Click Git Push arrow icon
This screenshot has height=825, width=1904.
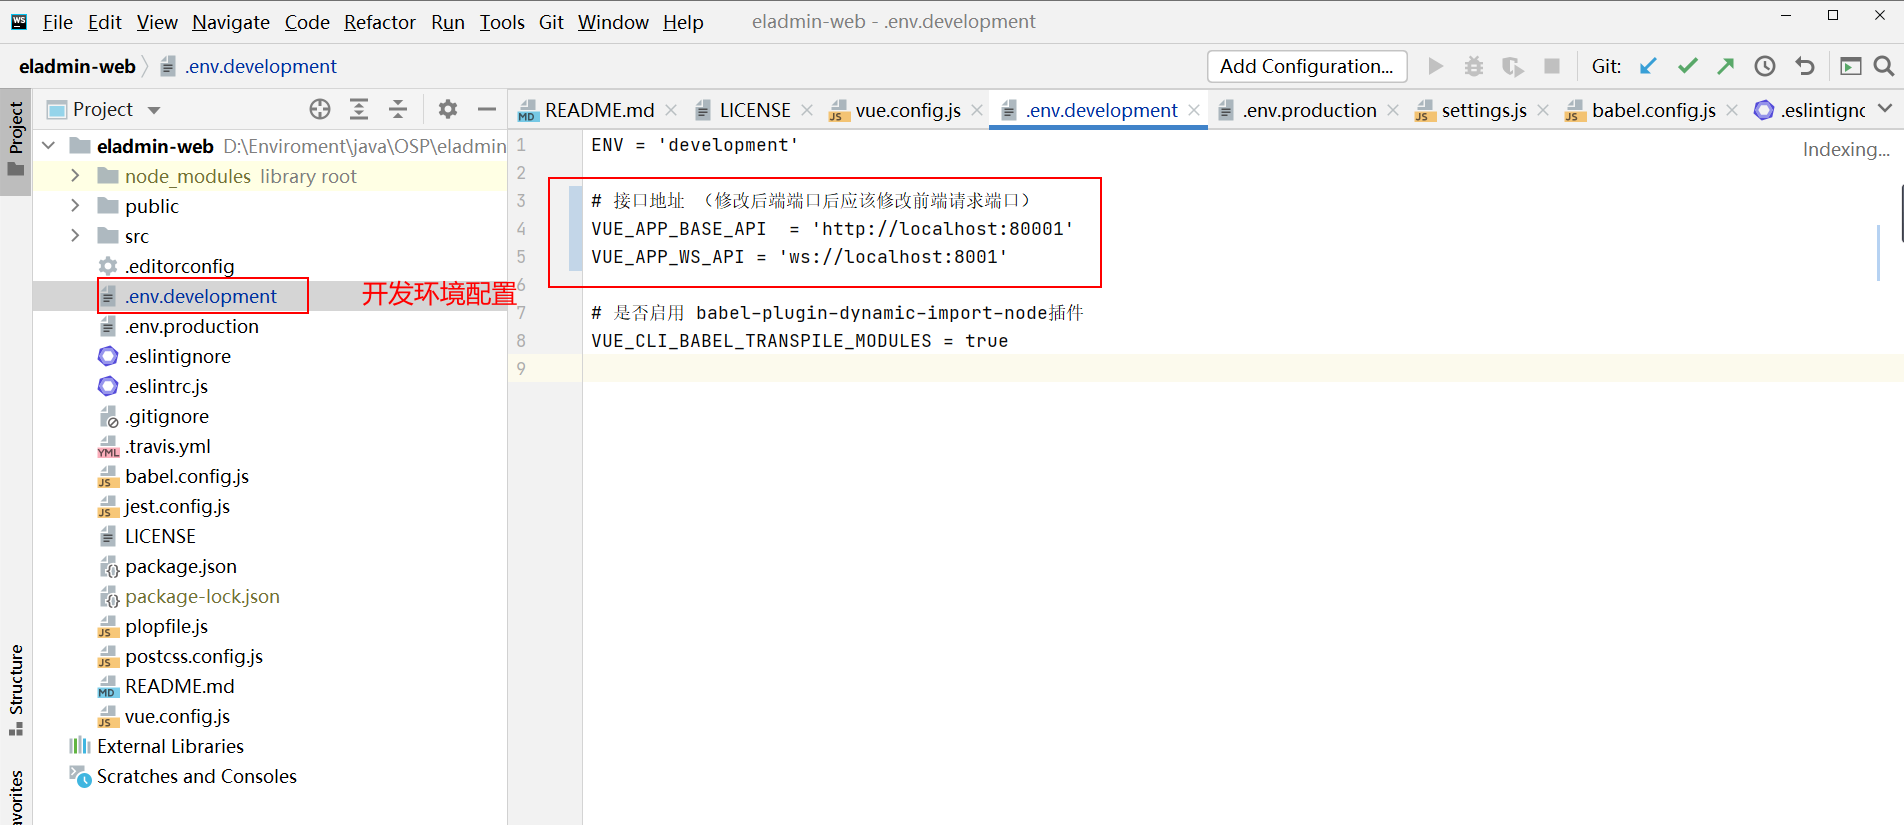pos(1726,66)
